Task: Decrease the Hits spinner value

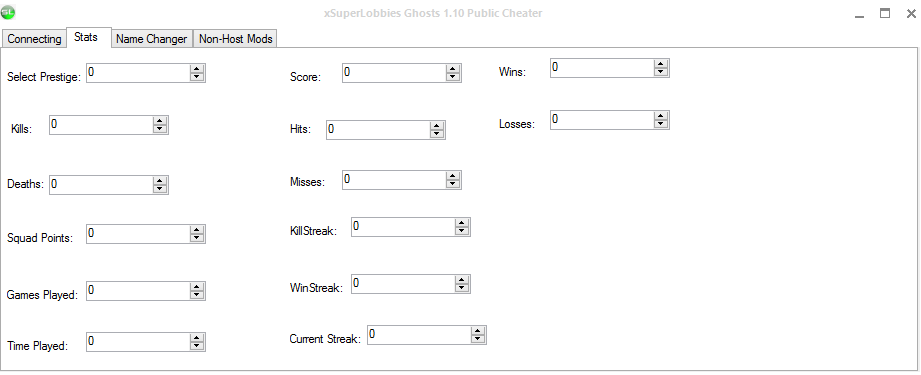Action: point(437,133)
